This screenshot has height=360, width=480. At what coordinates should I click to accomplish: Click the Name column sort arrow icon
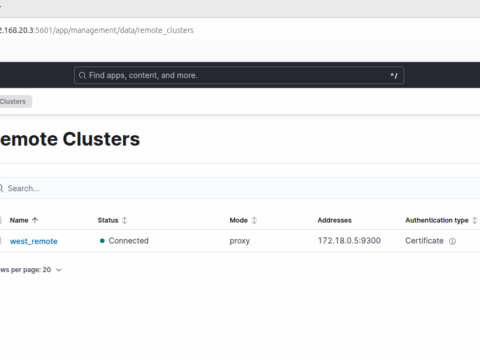[35, 220]
